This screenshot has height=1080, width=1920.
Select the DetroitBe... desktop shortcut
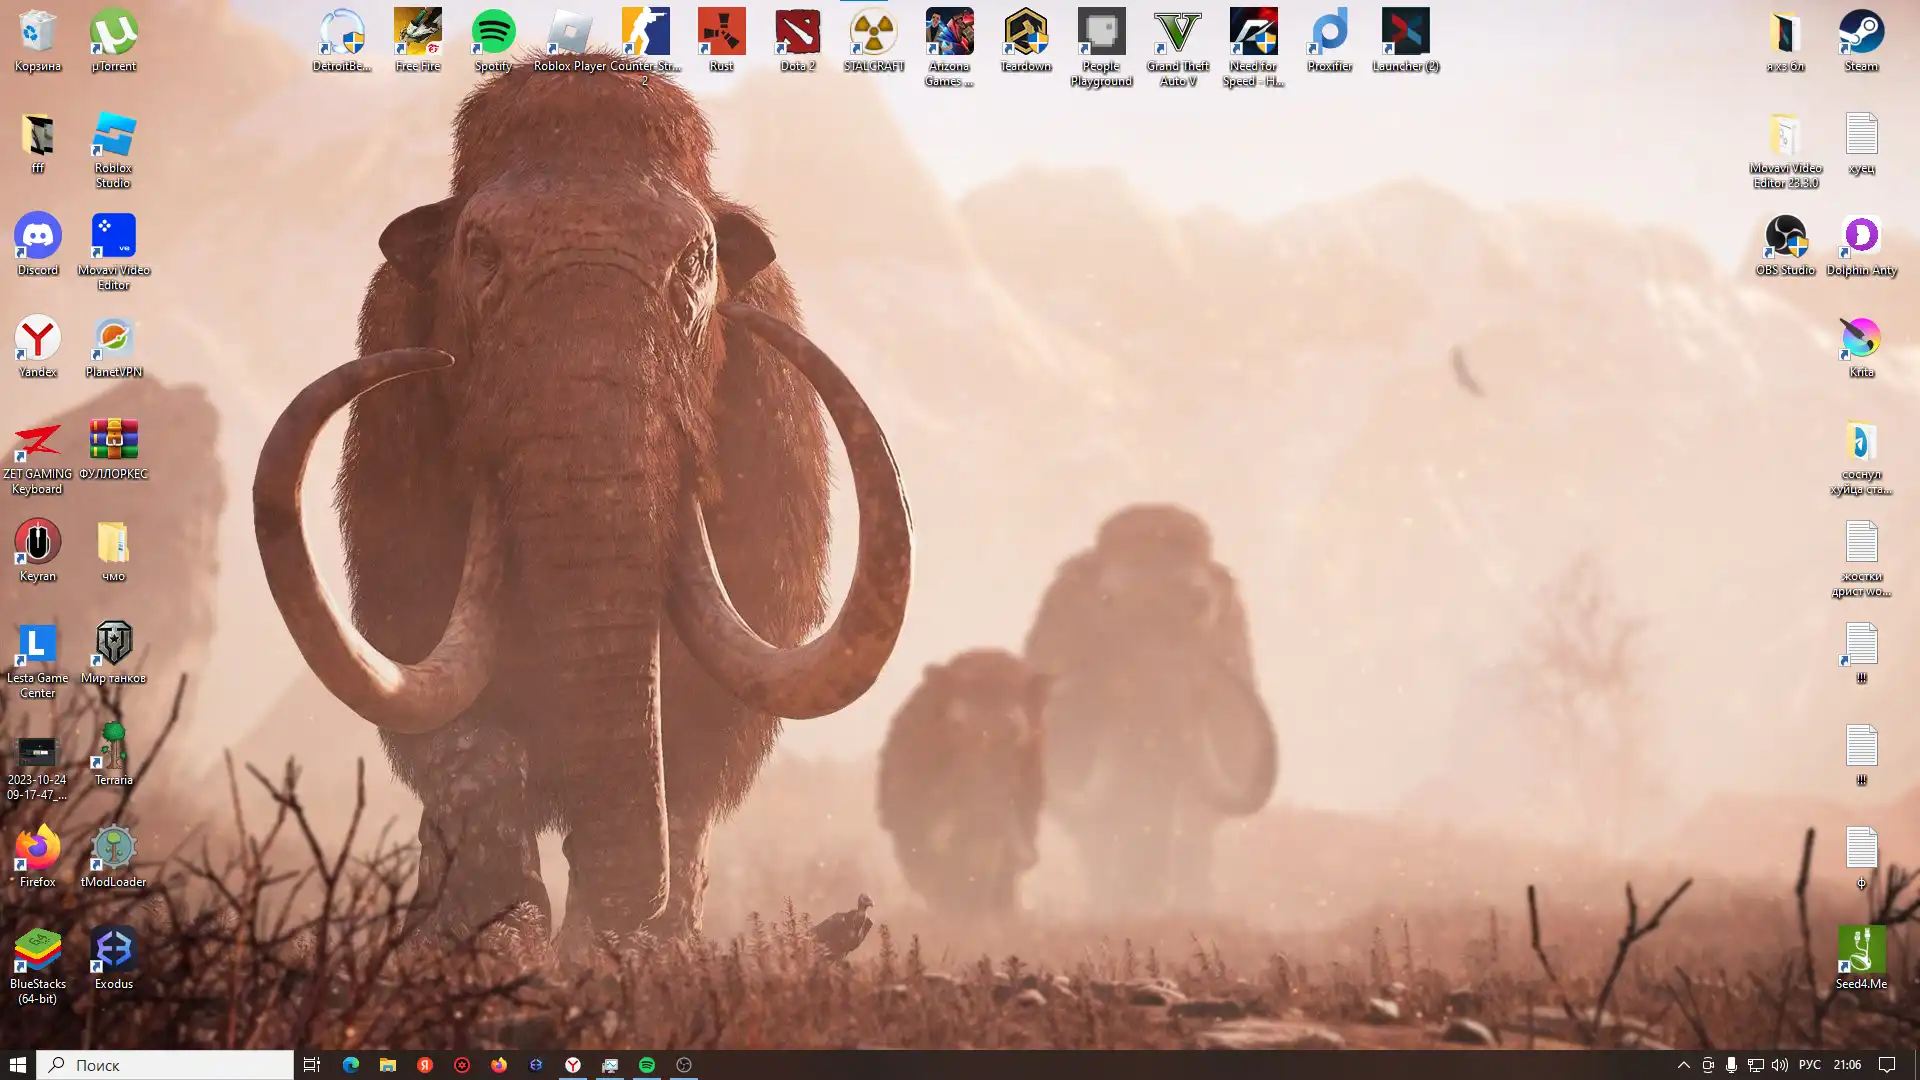tap(341, 41)
